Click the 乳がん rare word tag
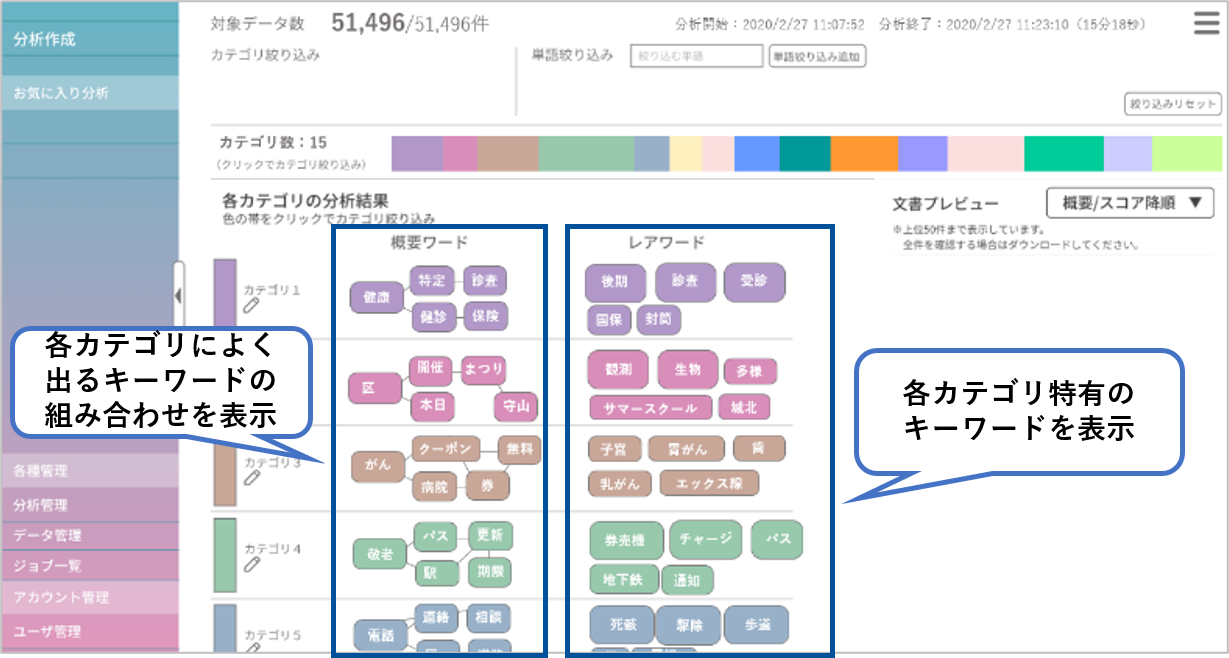1229x658 pixels. [619, 483]
